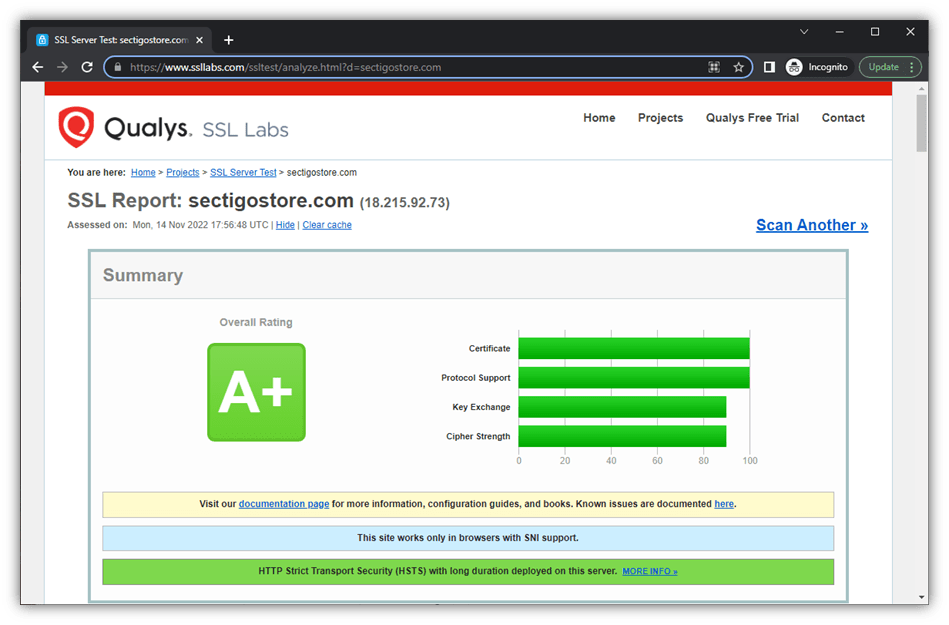
Task: Minimize the Chrome window
Action: 839,31
